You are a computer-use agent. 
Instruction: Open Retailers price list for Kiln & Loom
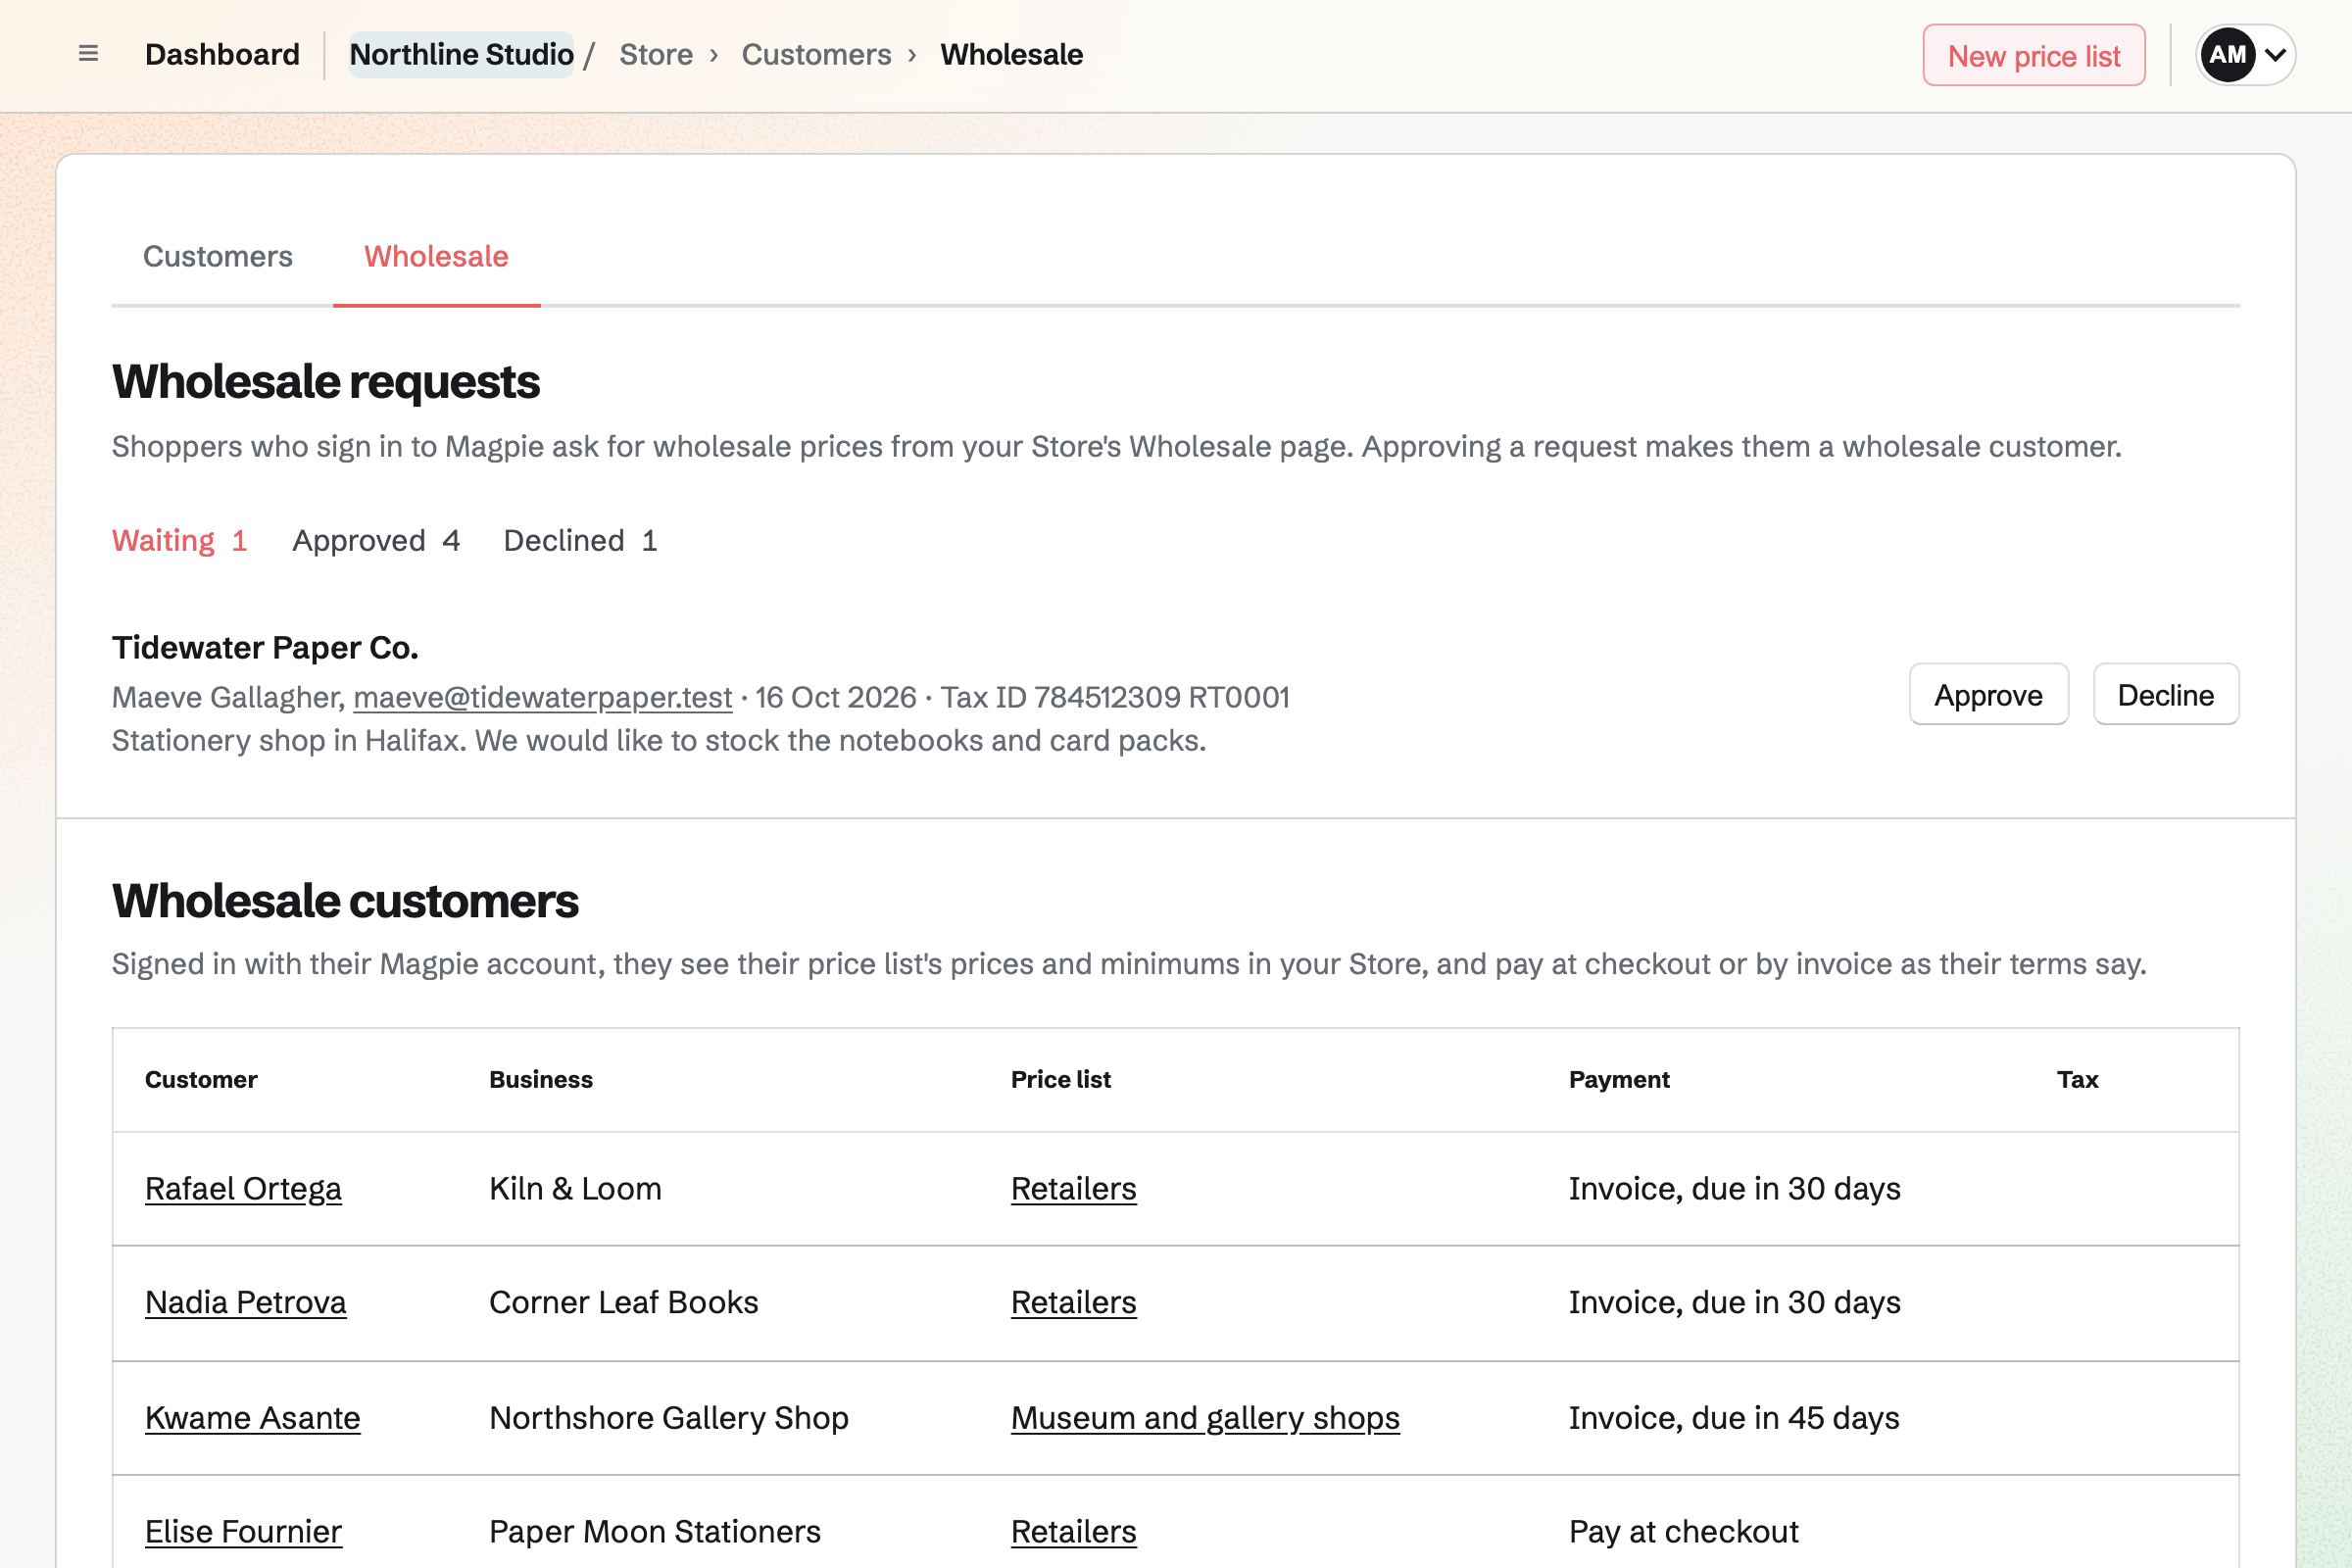[x=1073, y=1189]
